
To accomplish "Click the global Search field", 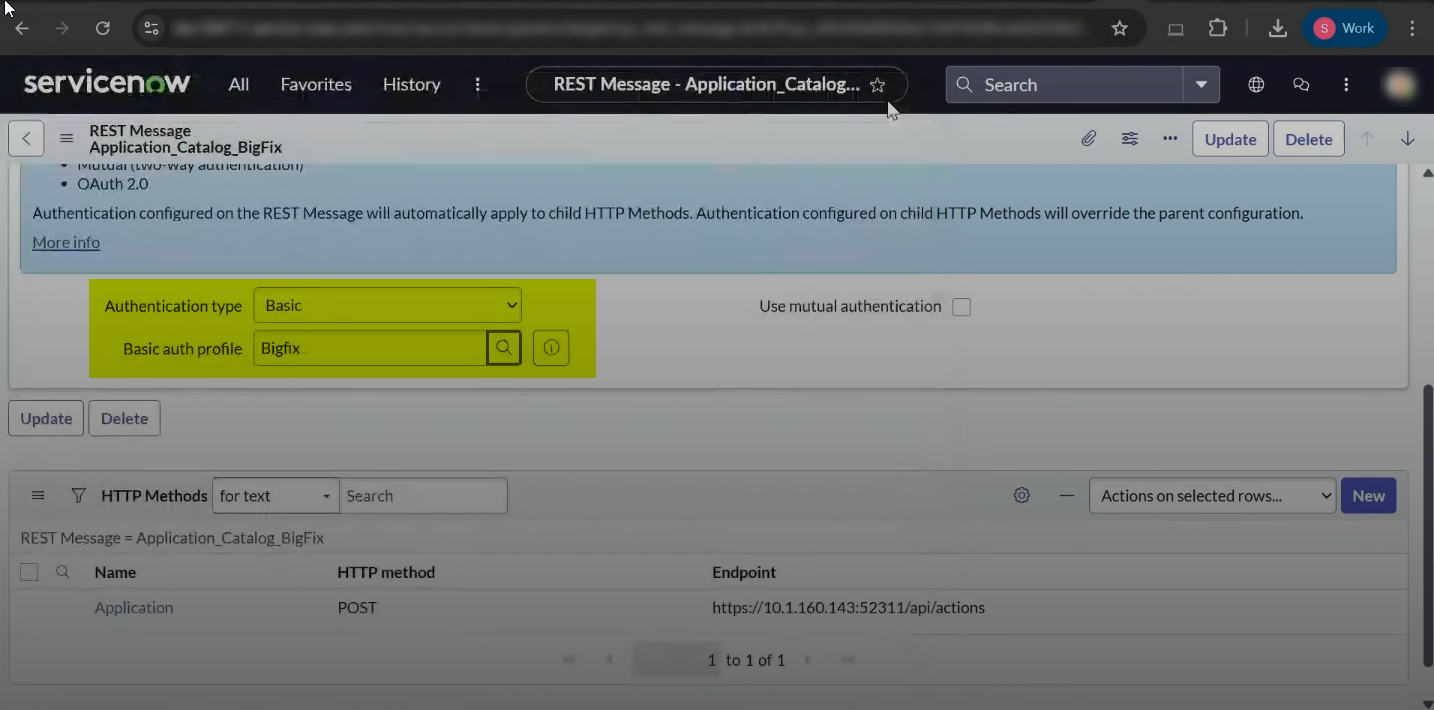I will click(1065, 85).
